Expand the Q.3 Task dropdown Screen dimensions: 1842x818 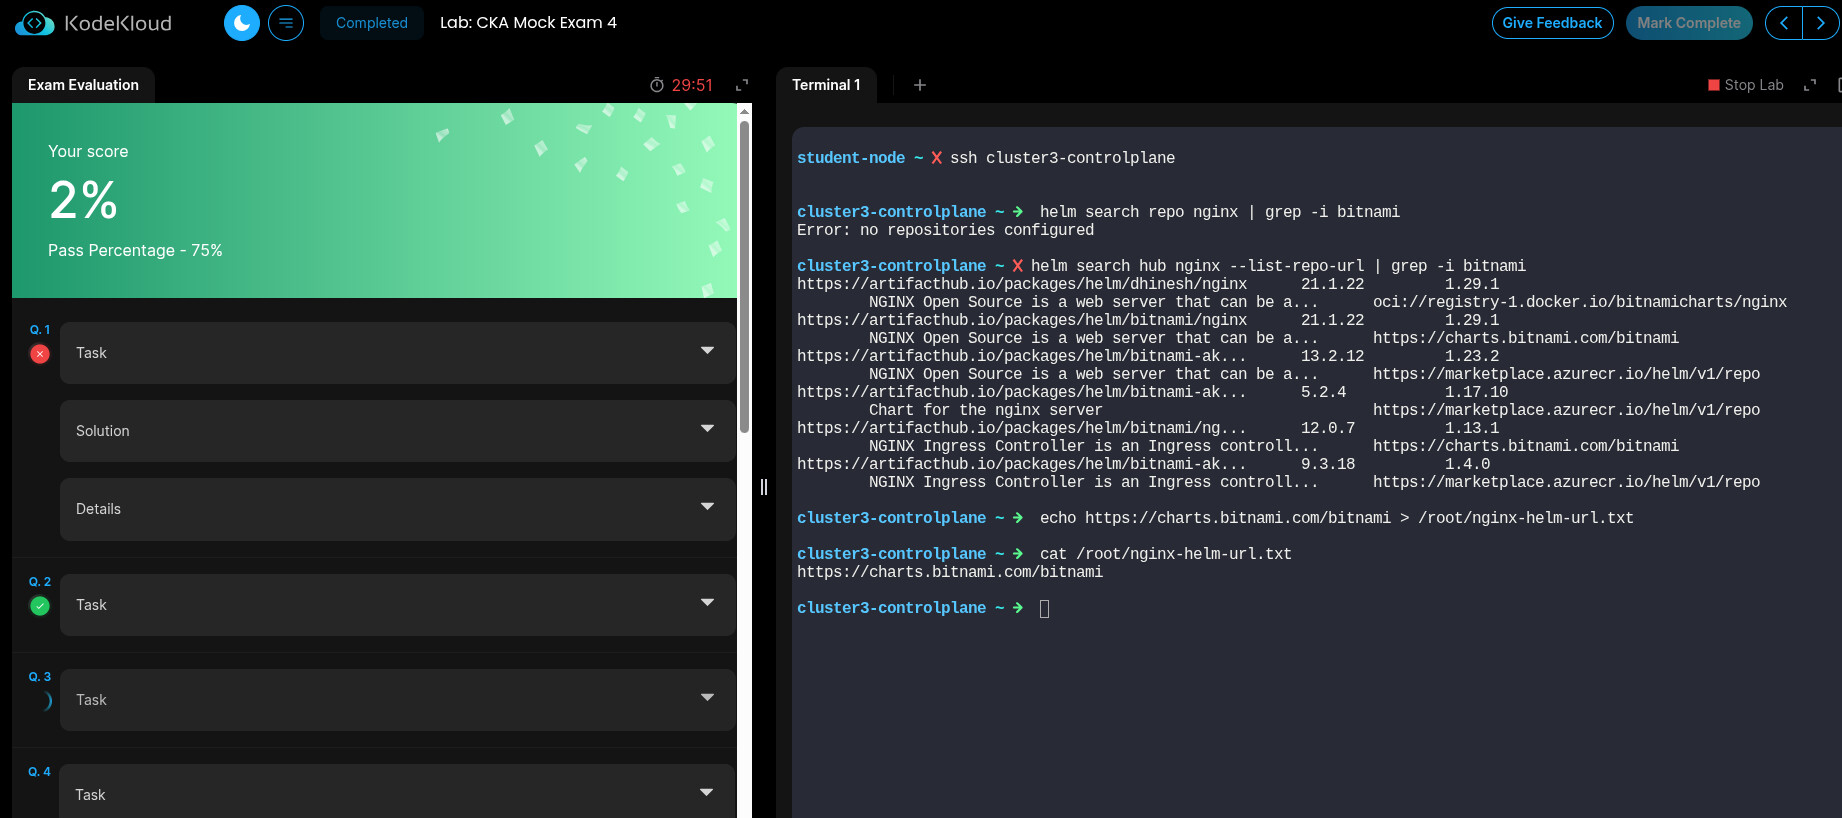(x=398, y=700)
